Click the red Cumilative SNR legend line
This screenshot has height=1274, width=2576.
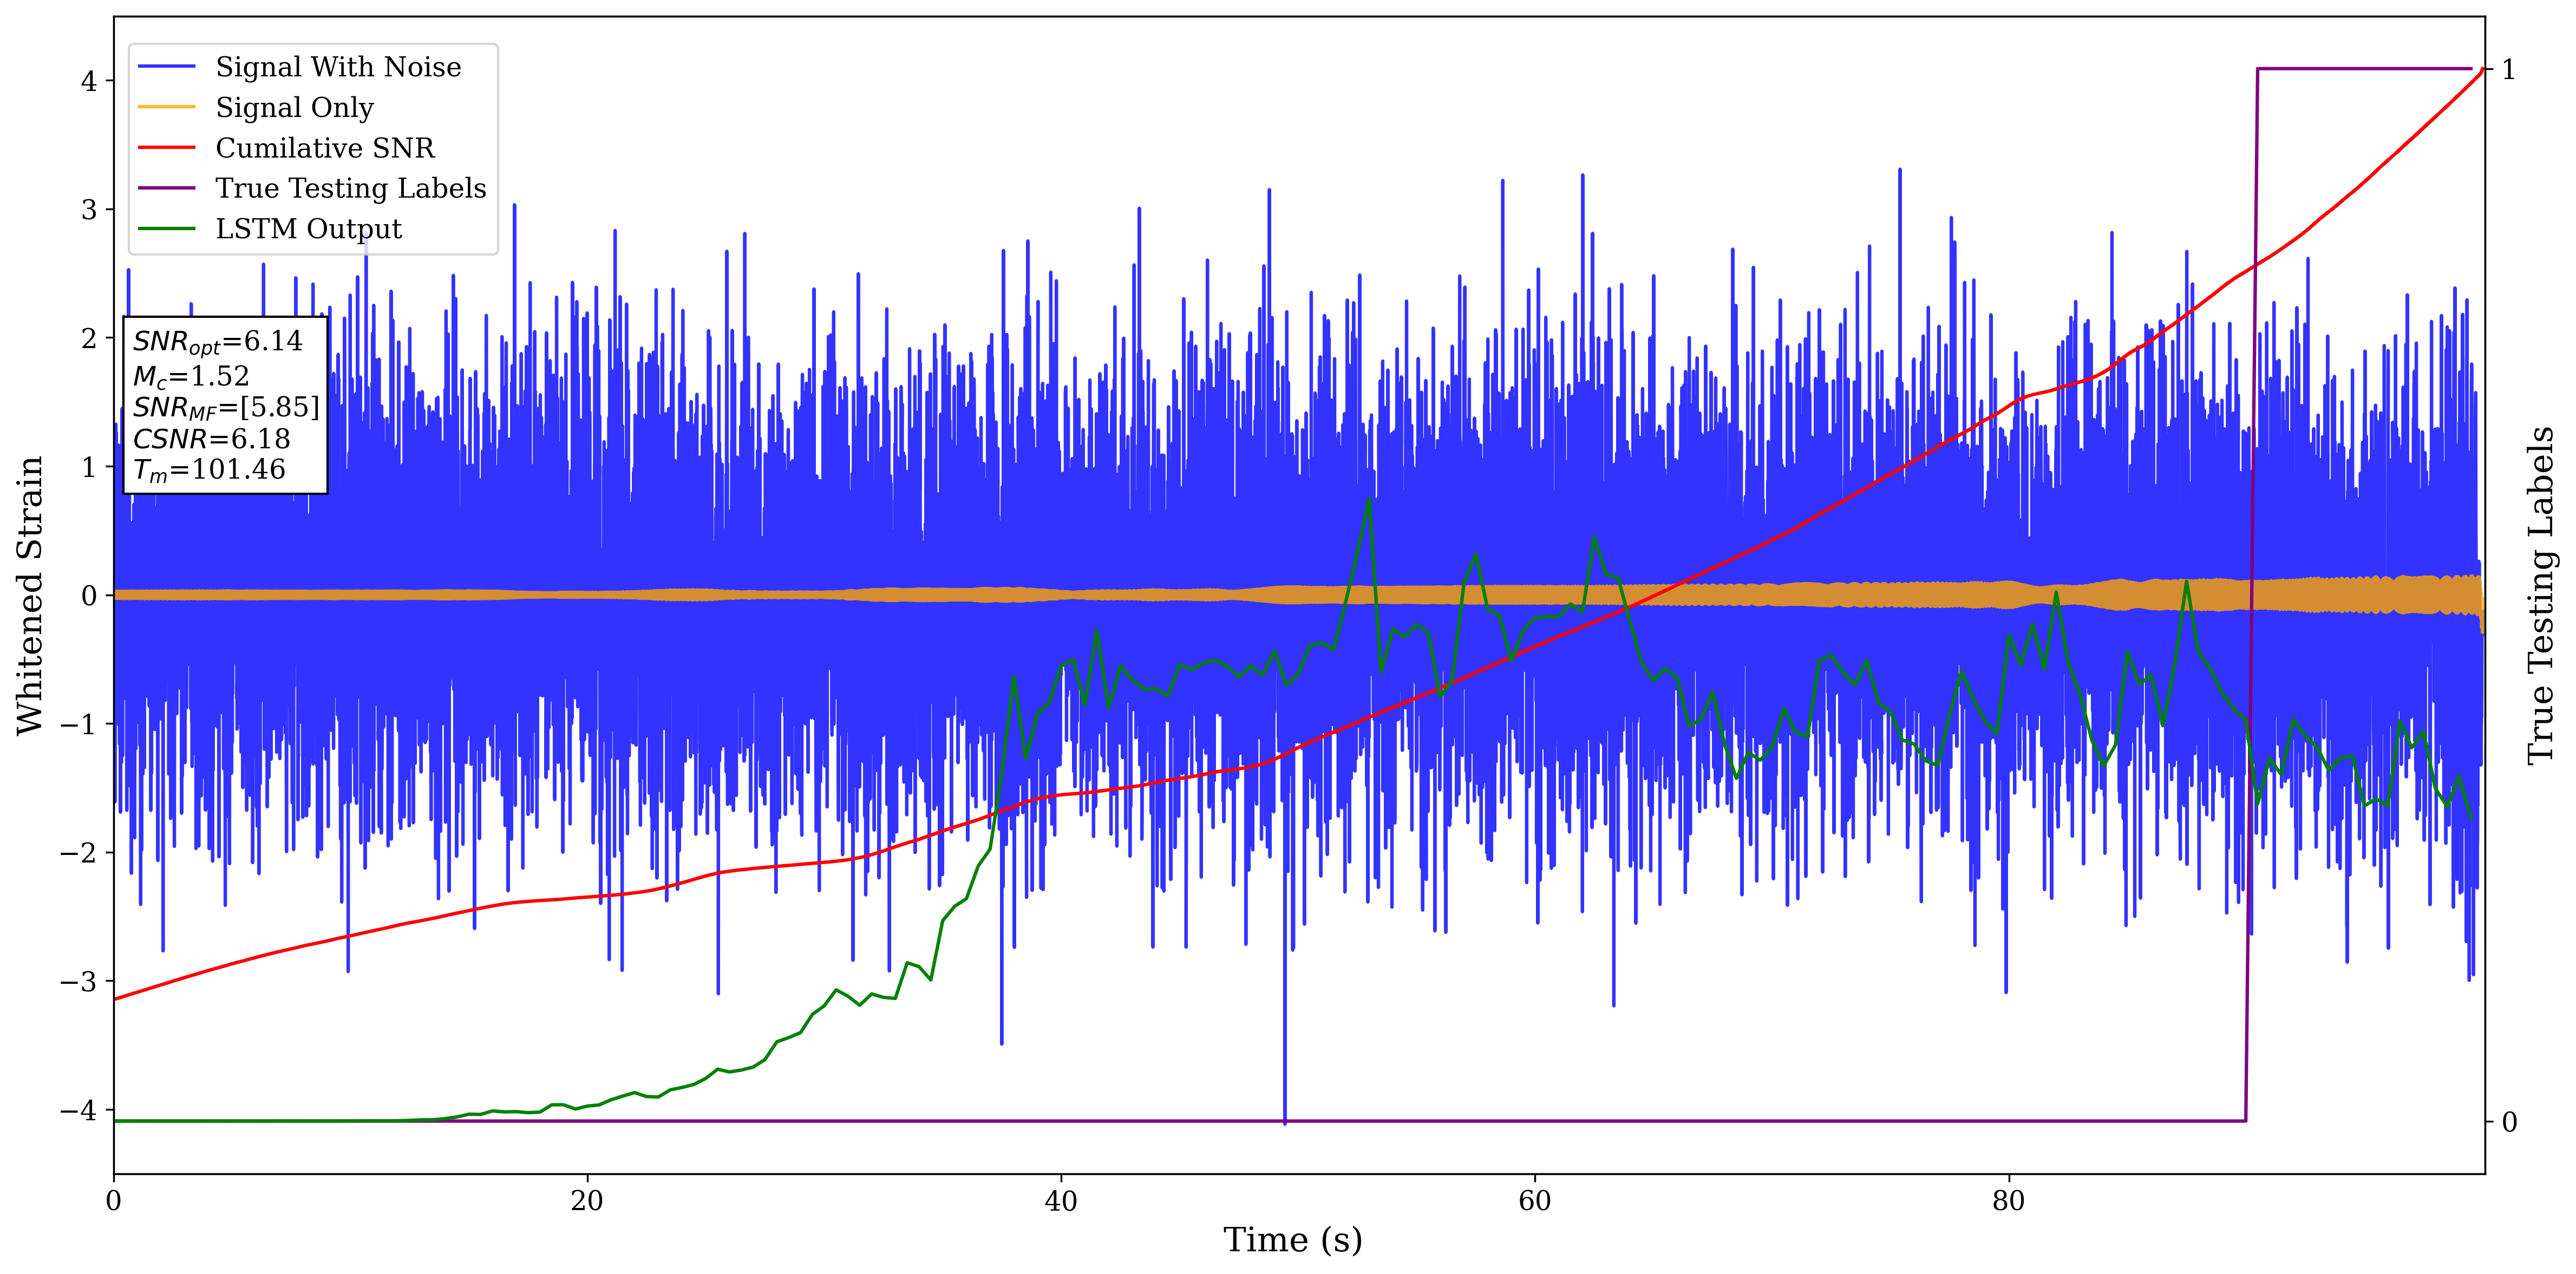(x=166, y=148)
